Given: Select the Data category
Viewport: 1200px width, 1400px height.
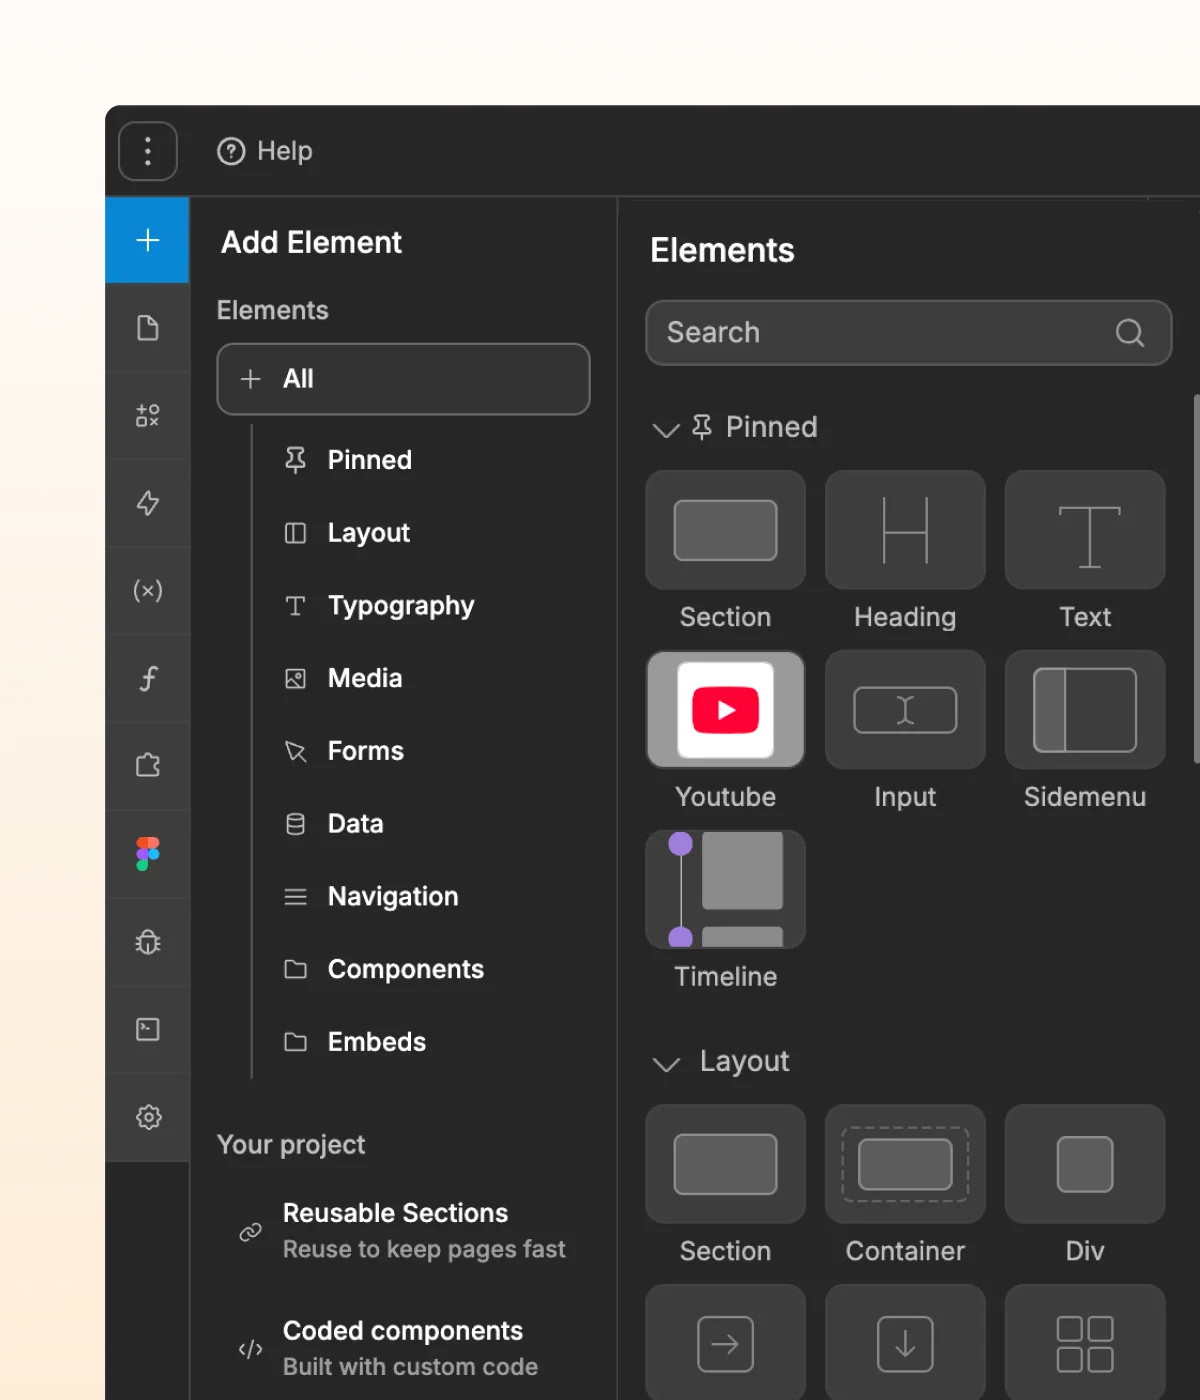Looking at the screenshot, I should pos(334,824).
